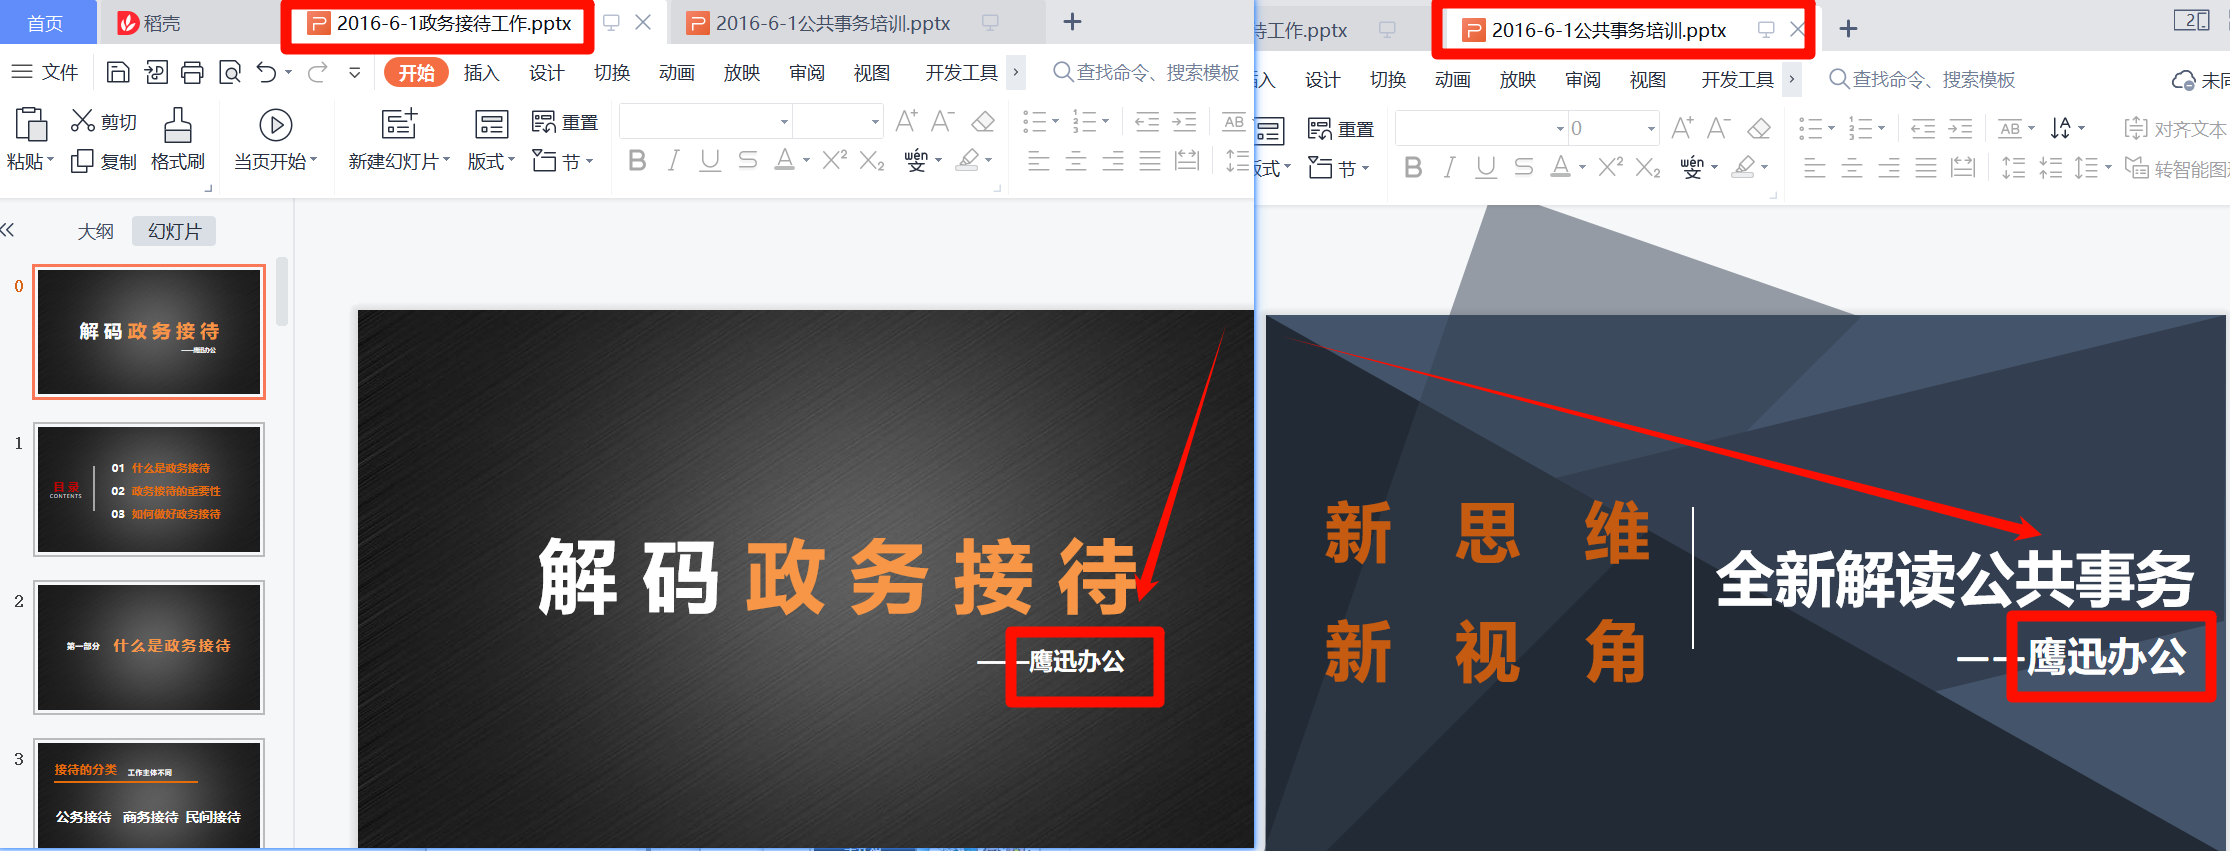
Task: Toggle Italic in the right window ribbon
Action: coord(1449,168)
